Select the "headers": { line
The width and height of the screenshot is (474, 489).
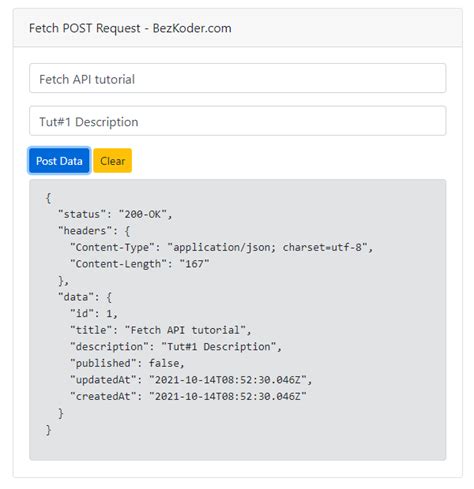point(94,231)
